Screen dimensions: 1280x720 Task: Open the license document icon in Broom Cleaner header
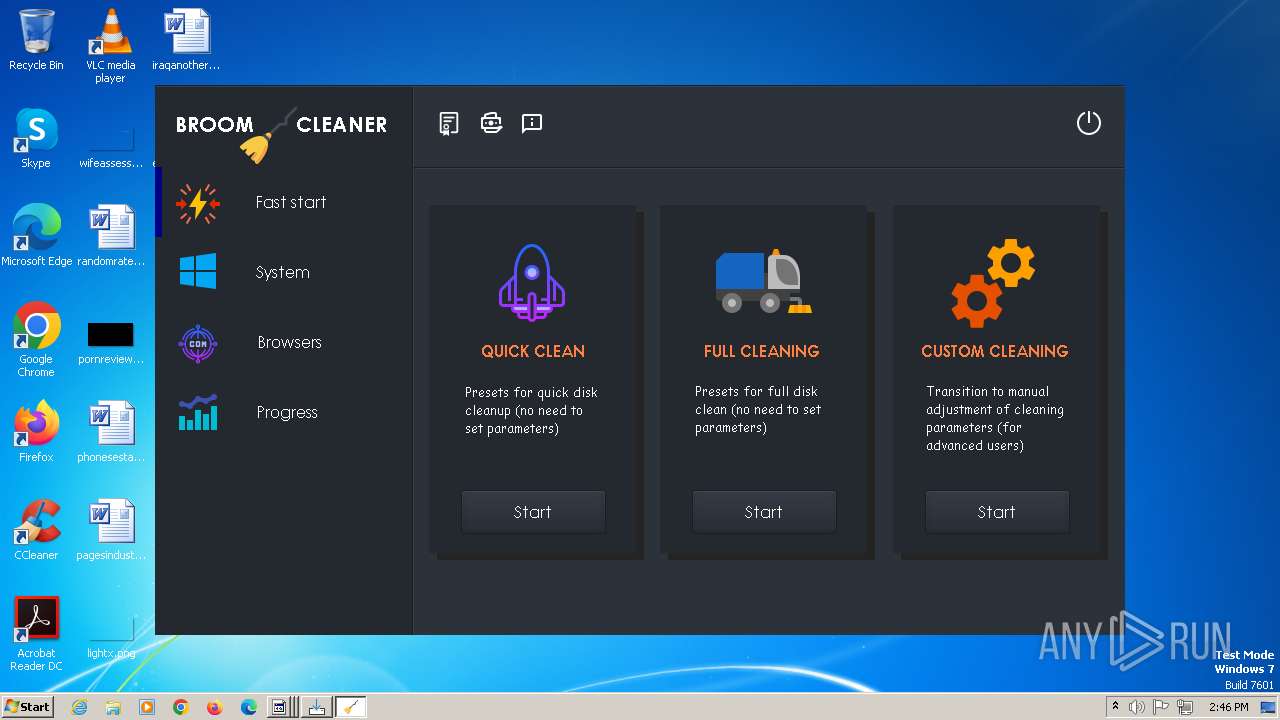click(x=449, y=123)
